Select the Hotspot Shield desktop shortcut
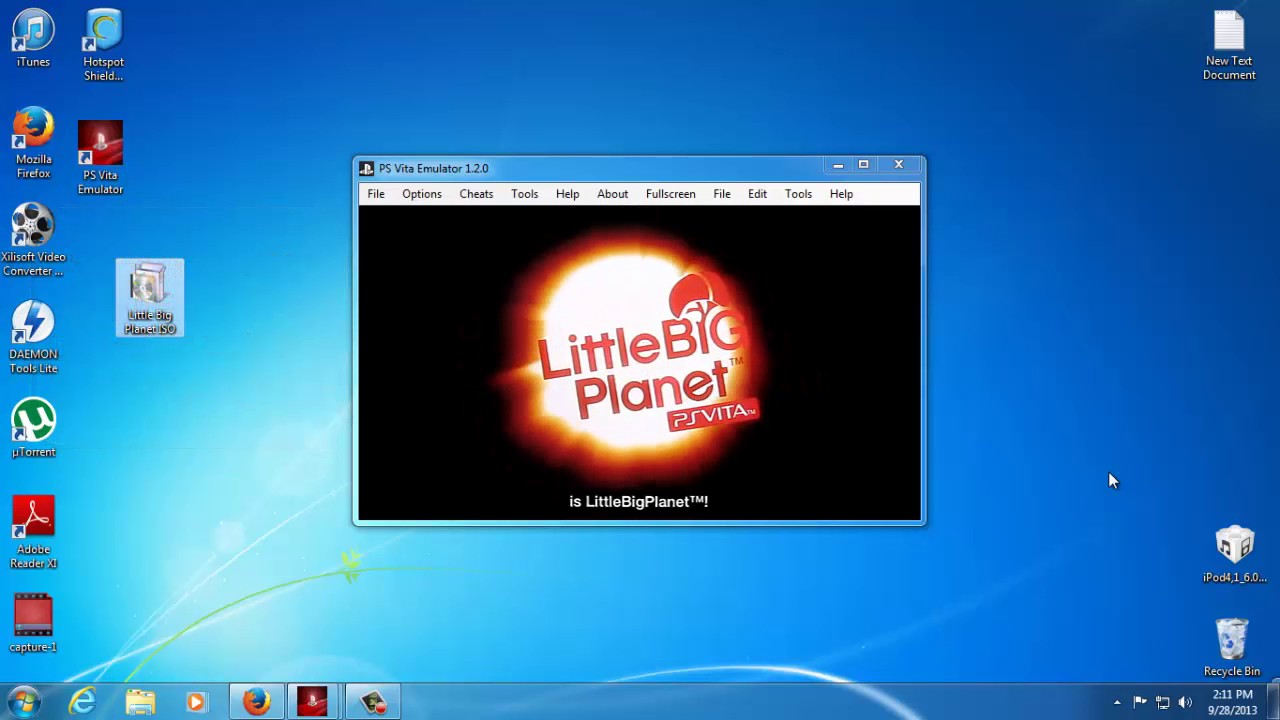Viewport: 1280px width, 720px height. 103,46
